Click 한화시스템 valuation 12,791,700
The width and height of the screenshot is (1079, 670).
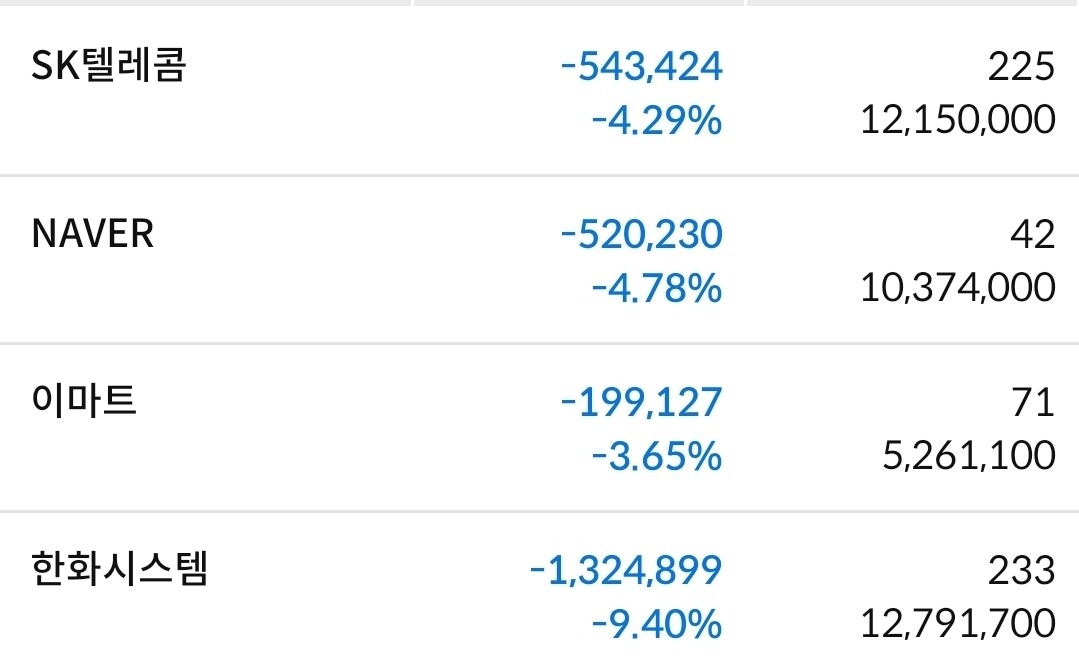pos(958,623)
